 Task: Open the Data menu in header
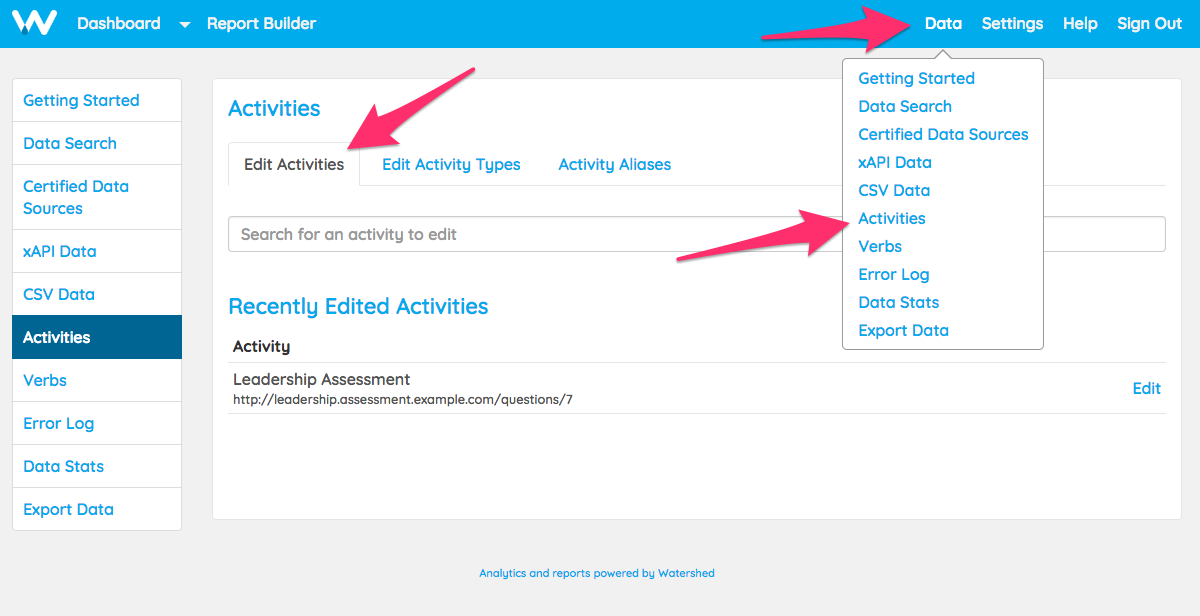[x=943, y=23]
